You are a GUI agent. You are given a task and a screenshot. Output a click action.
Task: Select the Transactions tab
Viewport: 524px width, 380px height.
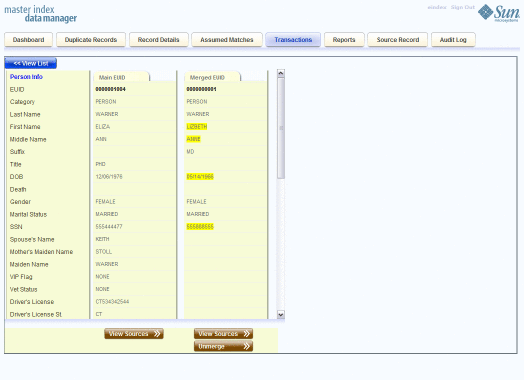(x=293, y=40)
